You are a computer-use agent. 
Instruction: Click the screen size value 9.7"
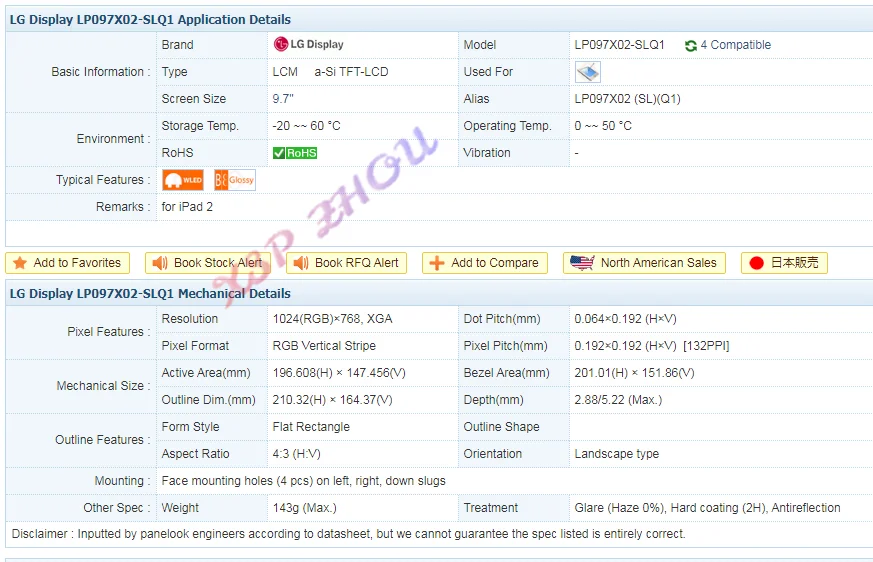(x=283, y=99)
